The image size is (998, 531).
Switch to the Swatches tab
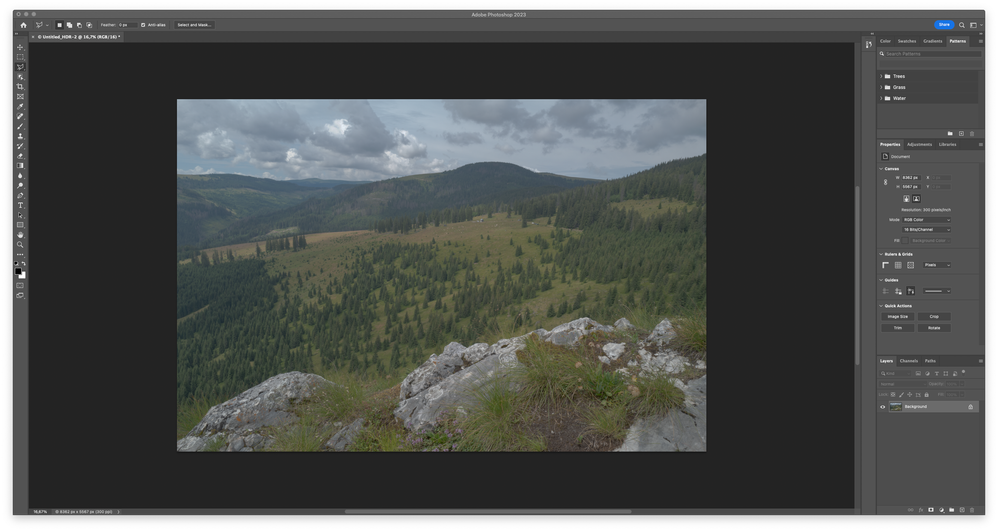point(907,41)
